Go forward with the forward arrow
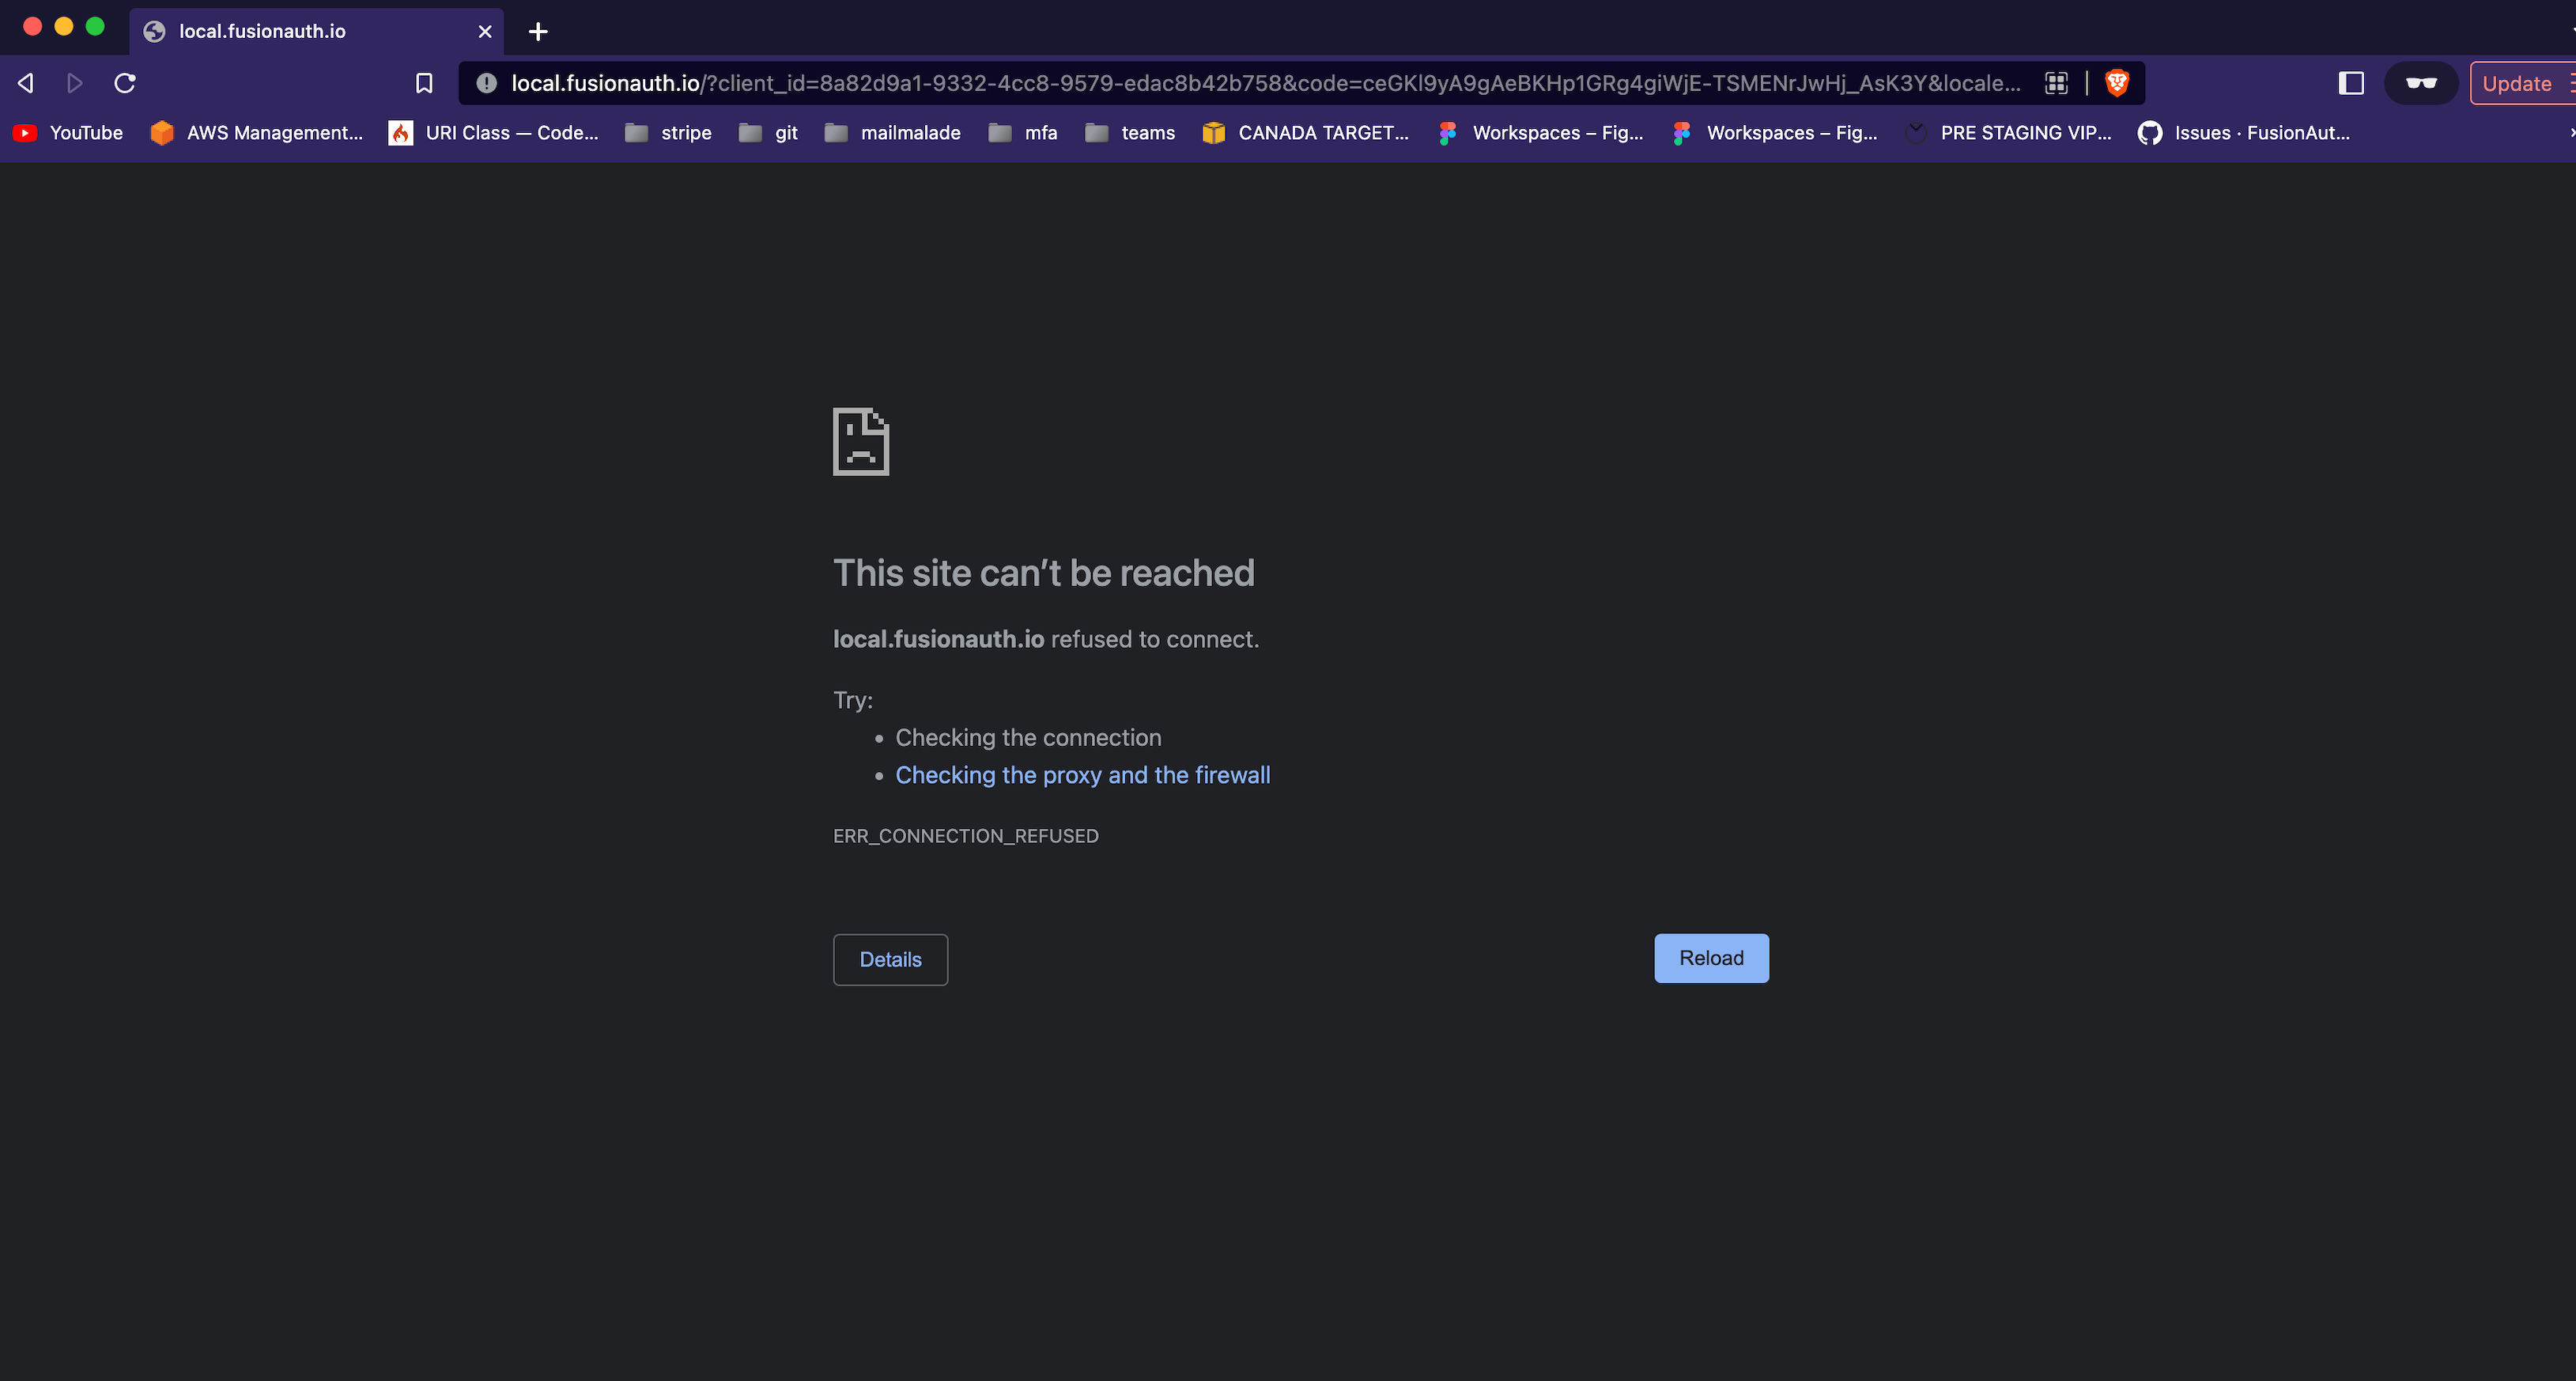Screen dimensions: 2576x1381 (x=74, y=83)
